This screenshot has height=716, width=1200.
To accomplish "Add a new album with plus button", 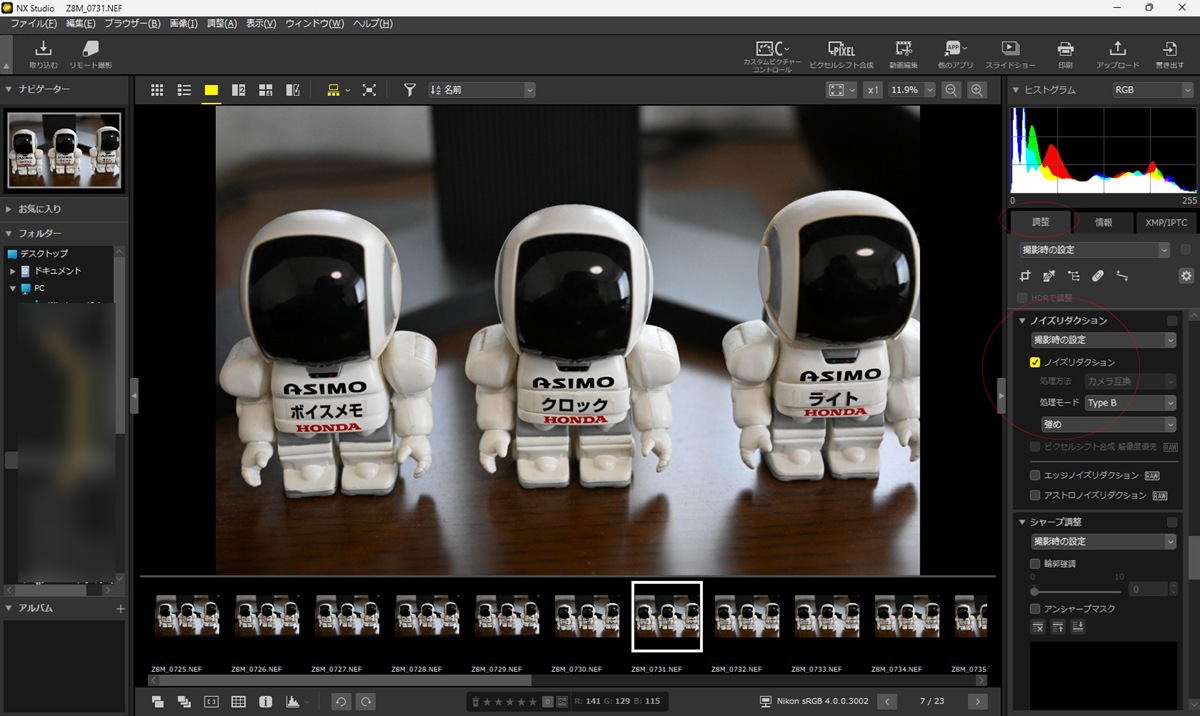I will click(x=121, y=608).
